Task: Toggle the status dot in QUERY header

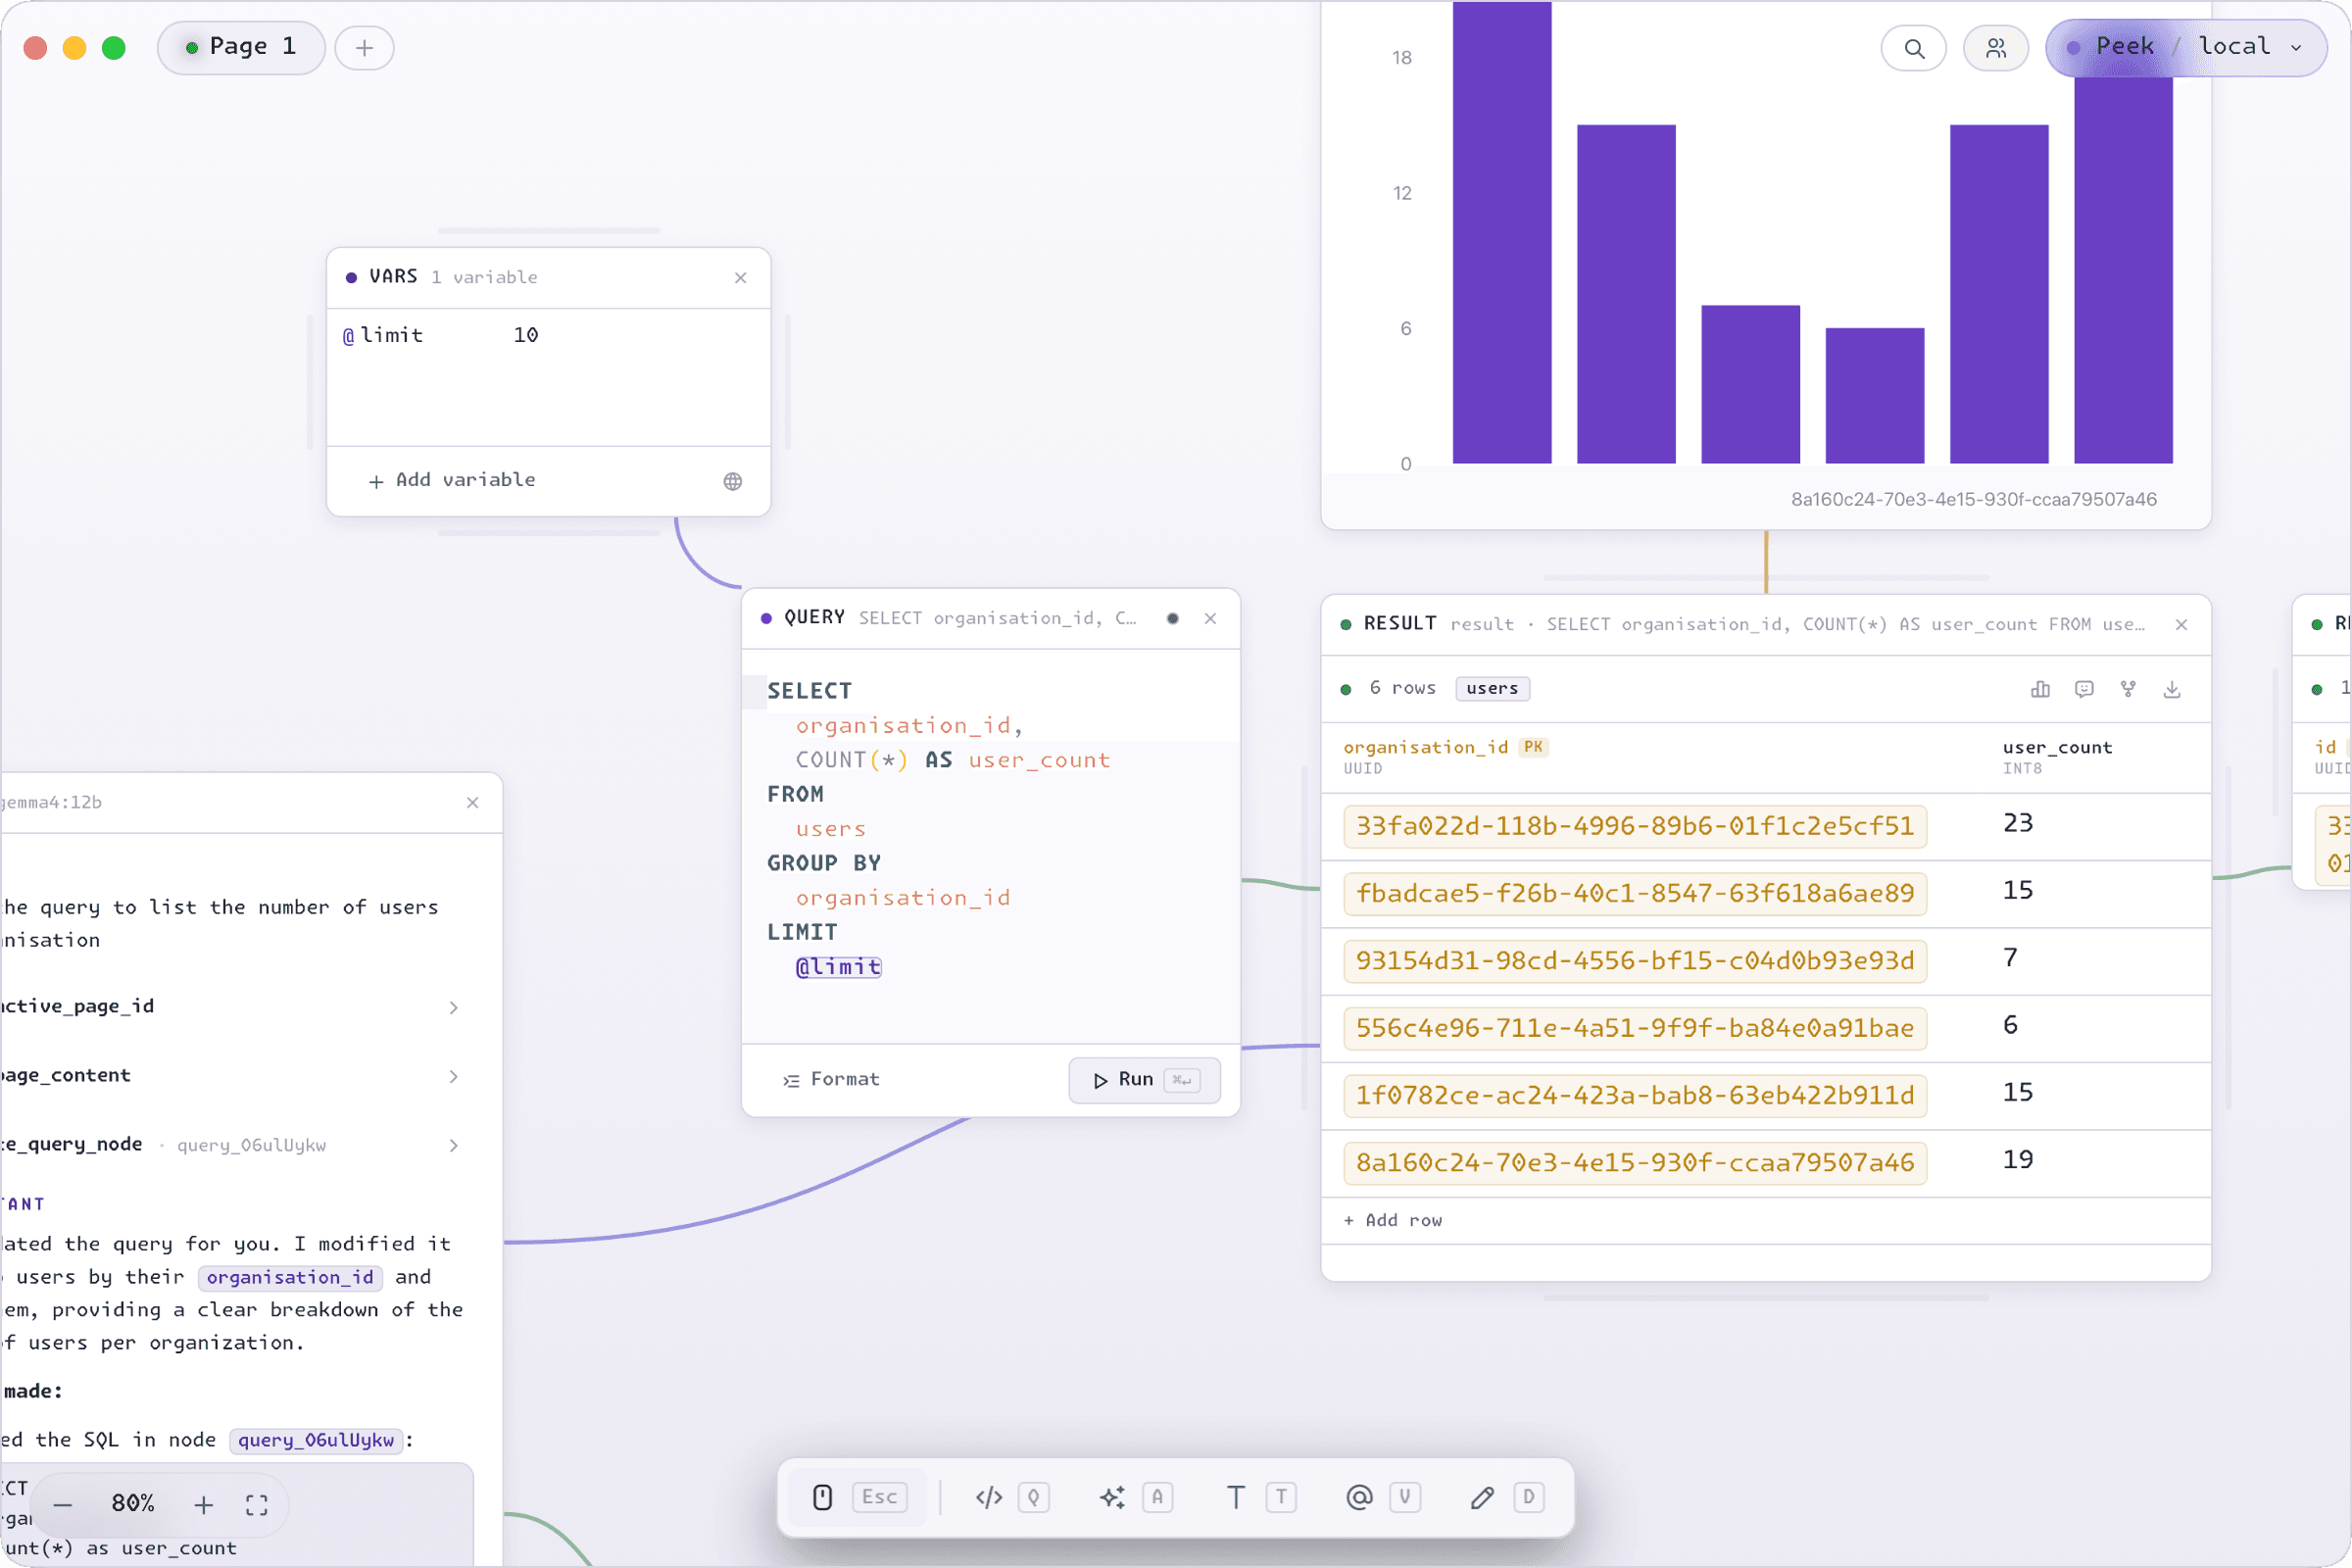Action: click(1173, 618)
